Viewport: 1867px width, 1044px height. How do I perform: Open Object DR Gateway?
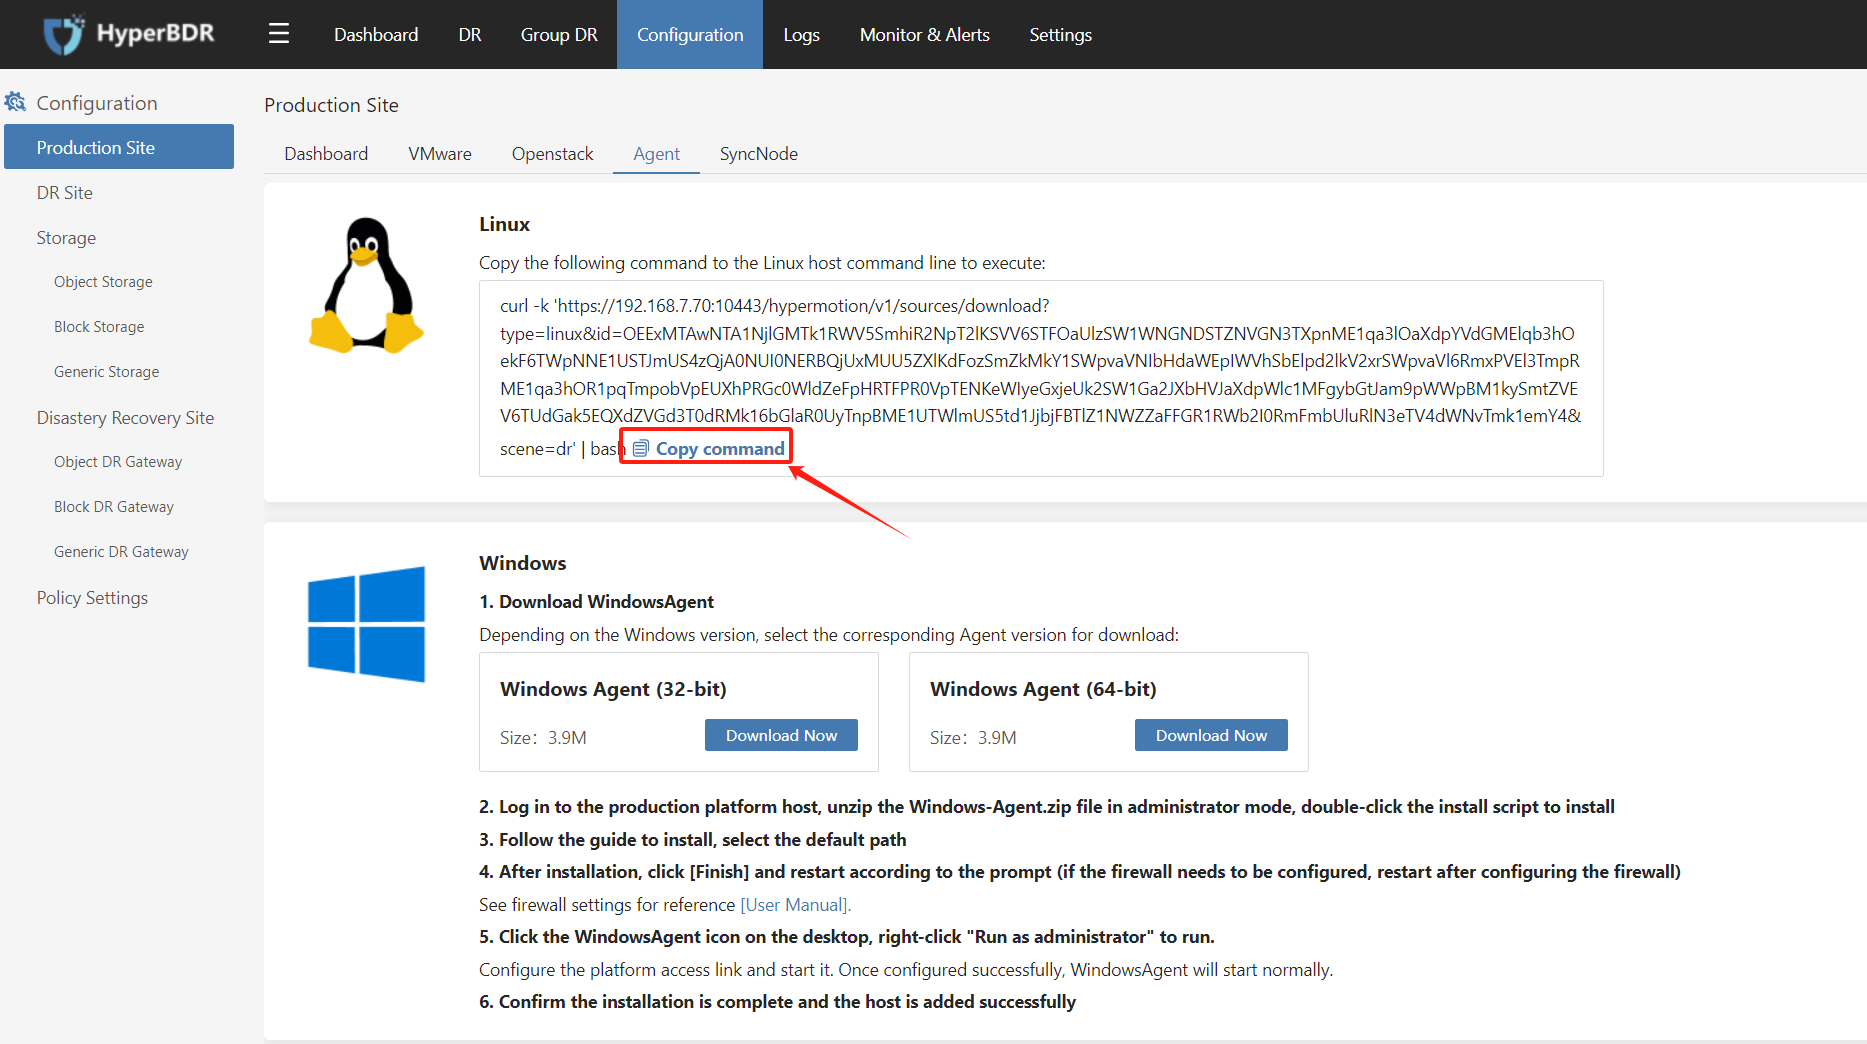(119, 462)
